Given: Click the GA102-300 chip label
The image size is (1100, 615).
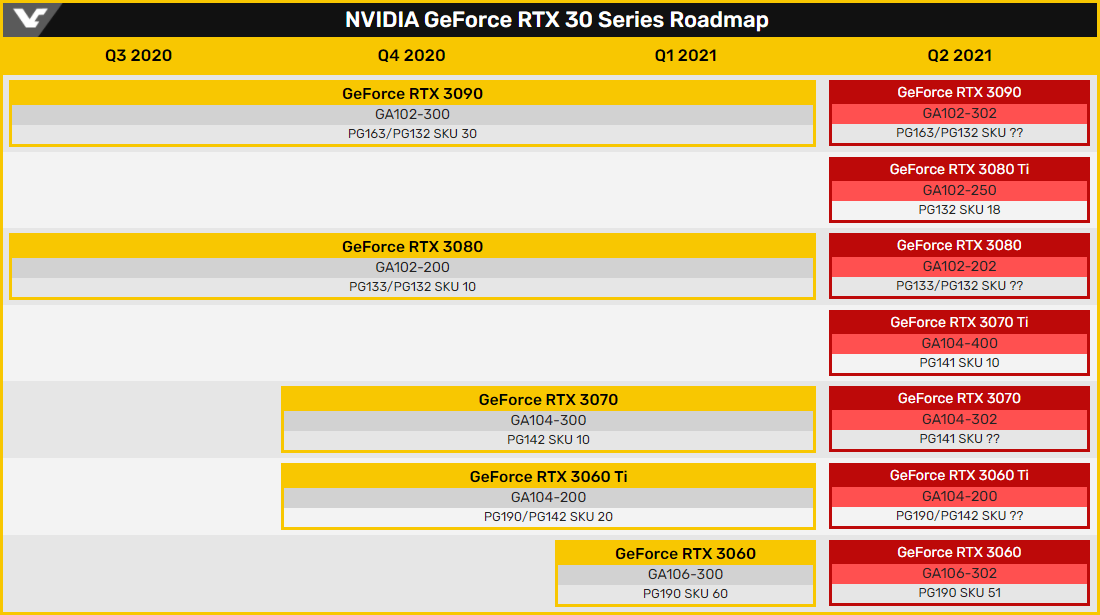Looking at the screenshot, I should click(x=412, y=114).
